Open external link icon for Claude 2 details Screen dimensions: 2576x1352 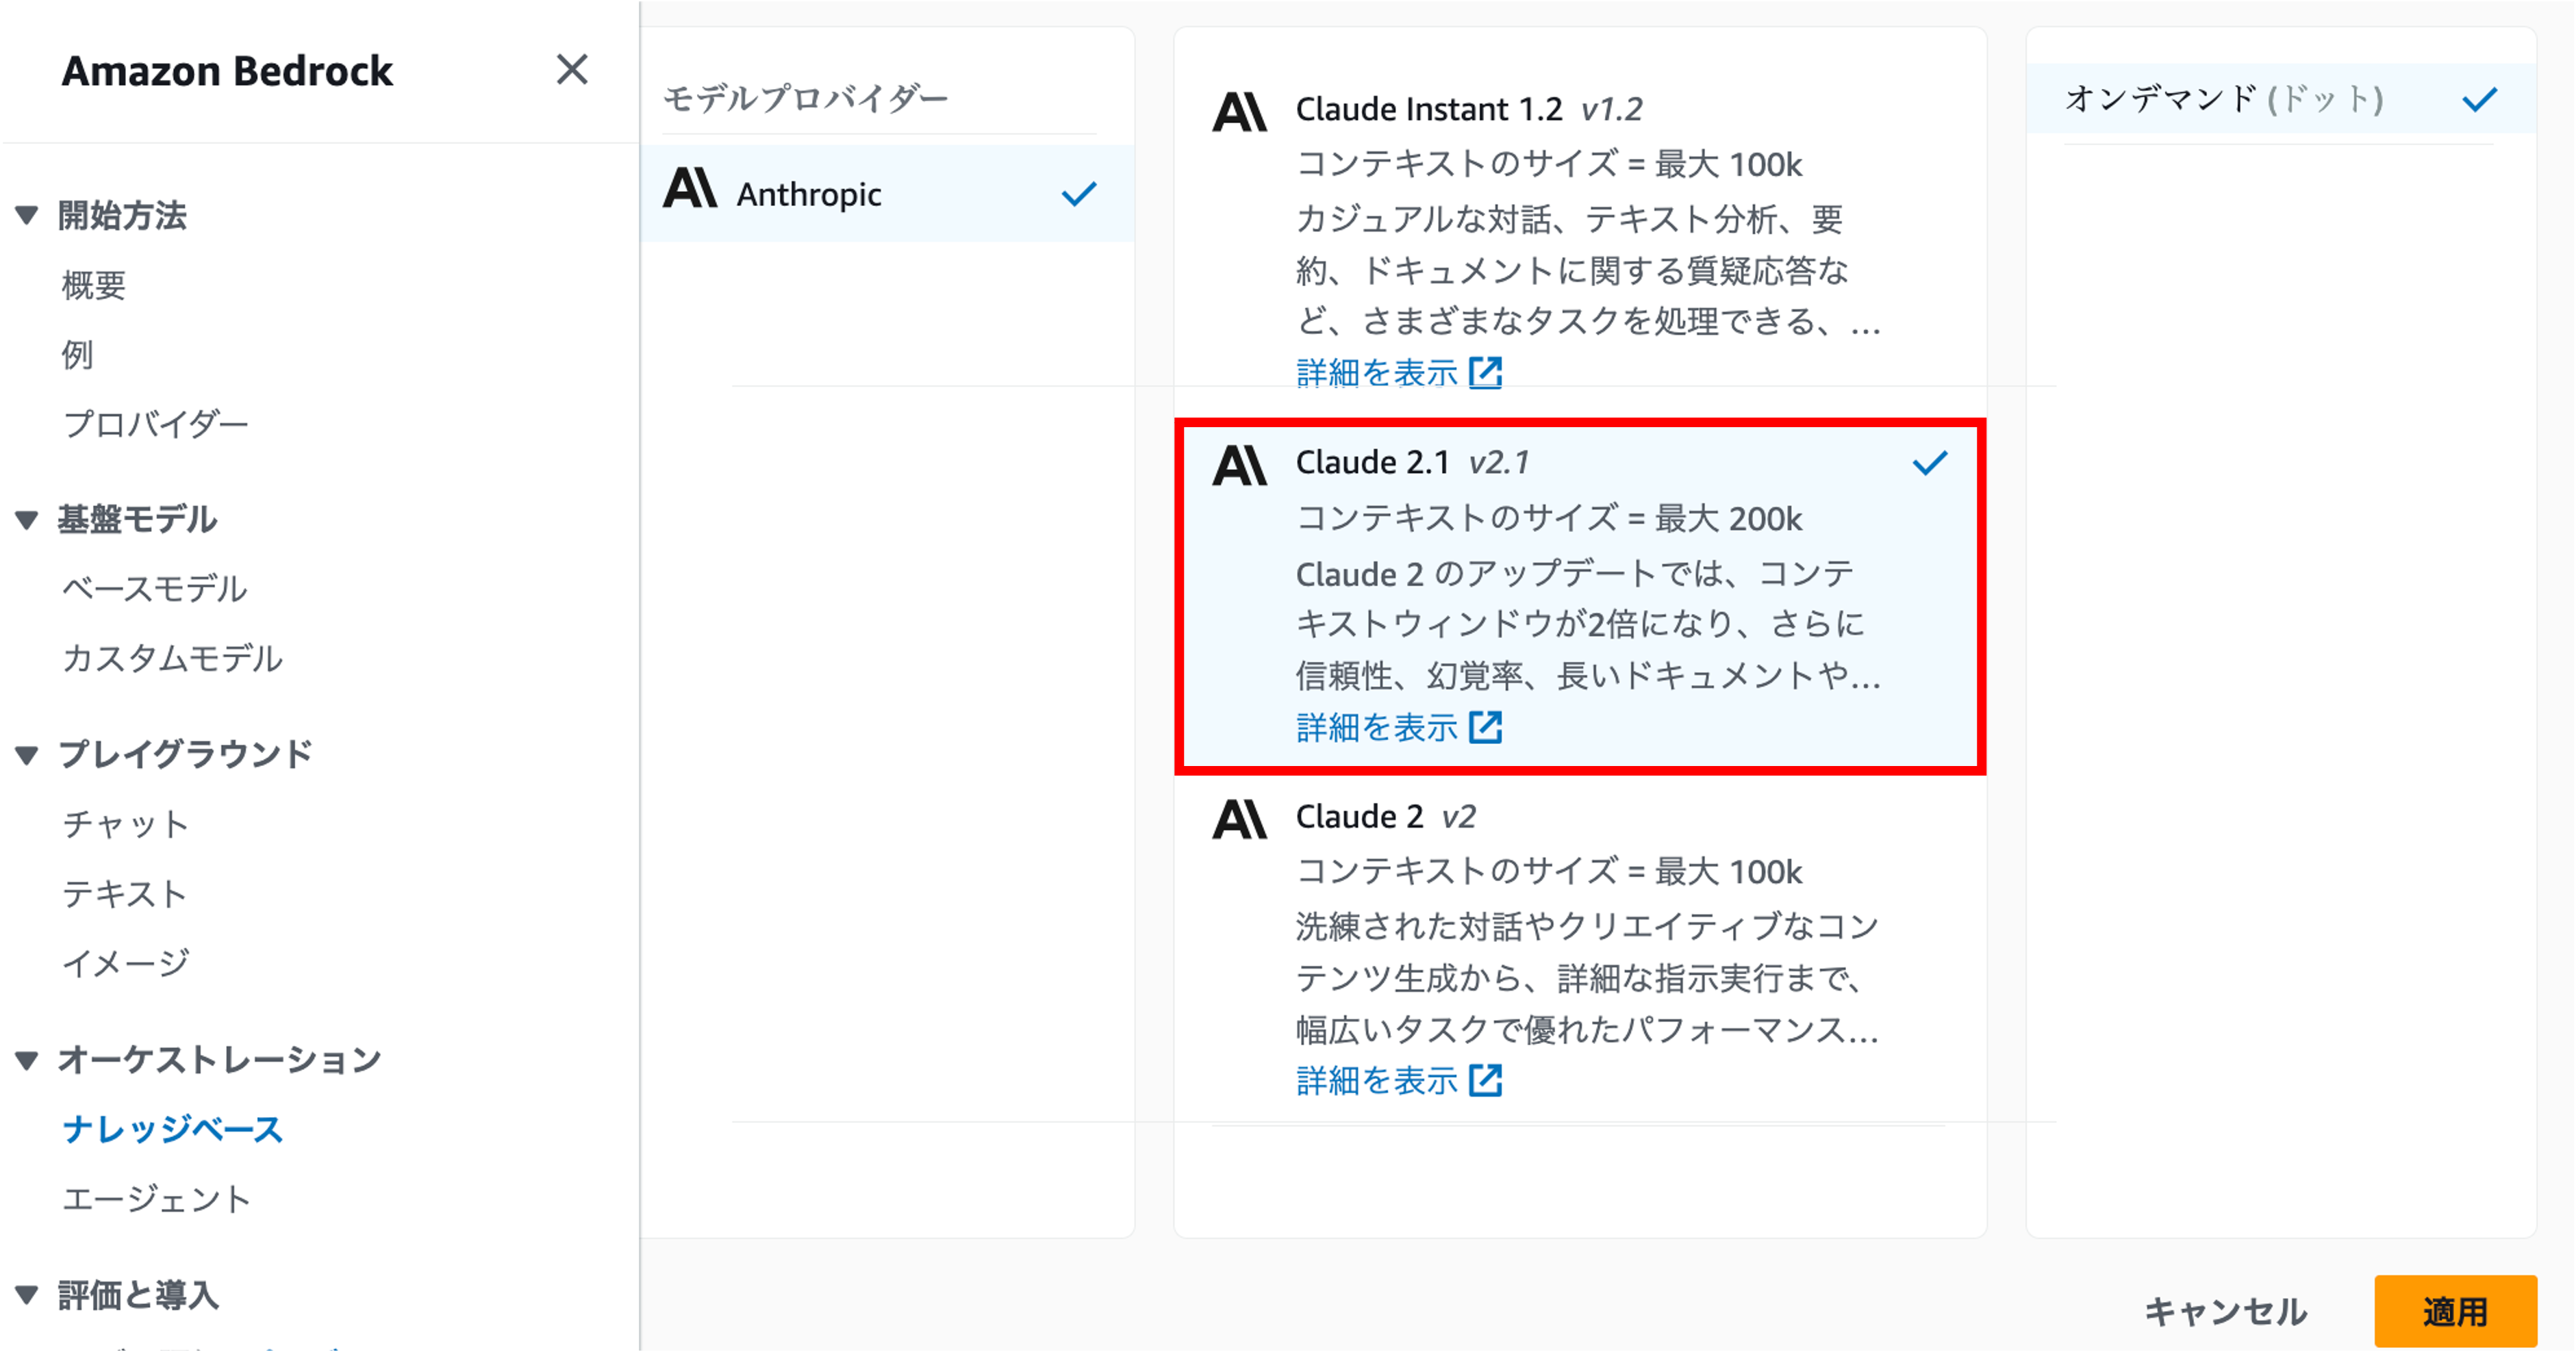(x=1485, y=1080)
